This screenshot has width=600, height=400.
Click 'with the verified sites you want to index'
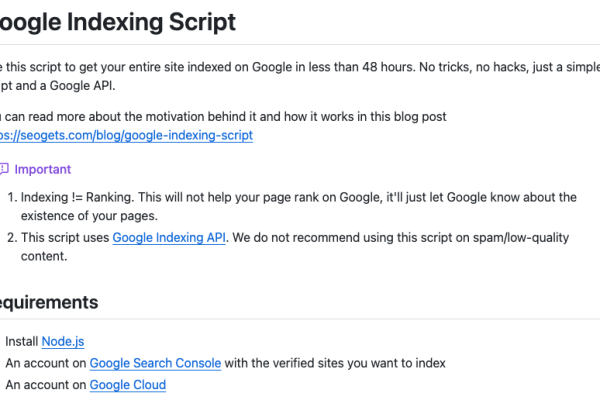335,363
